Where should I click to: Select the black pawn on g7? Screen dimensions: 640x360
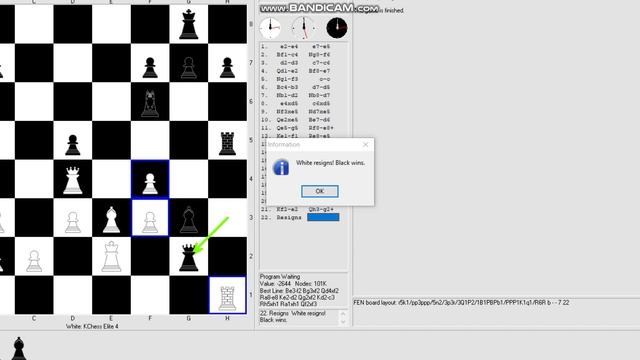pyautogui.click(x=189, y=67)
